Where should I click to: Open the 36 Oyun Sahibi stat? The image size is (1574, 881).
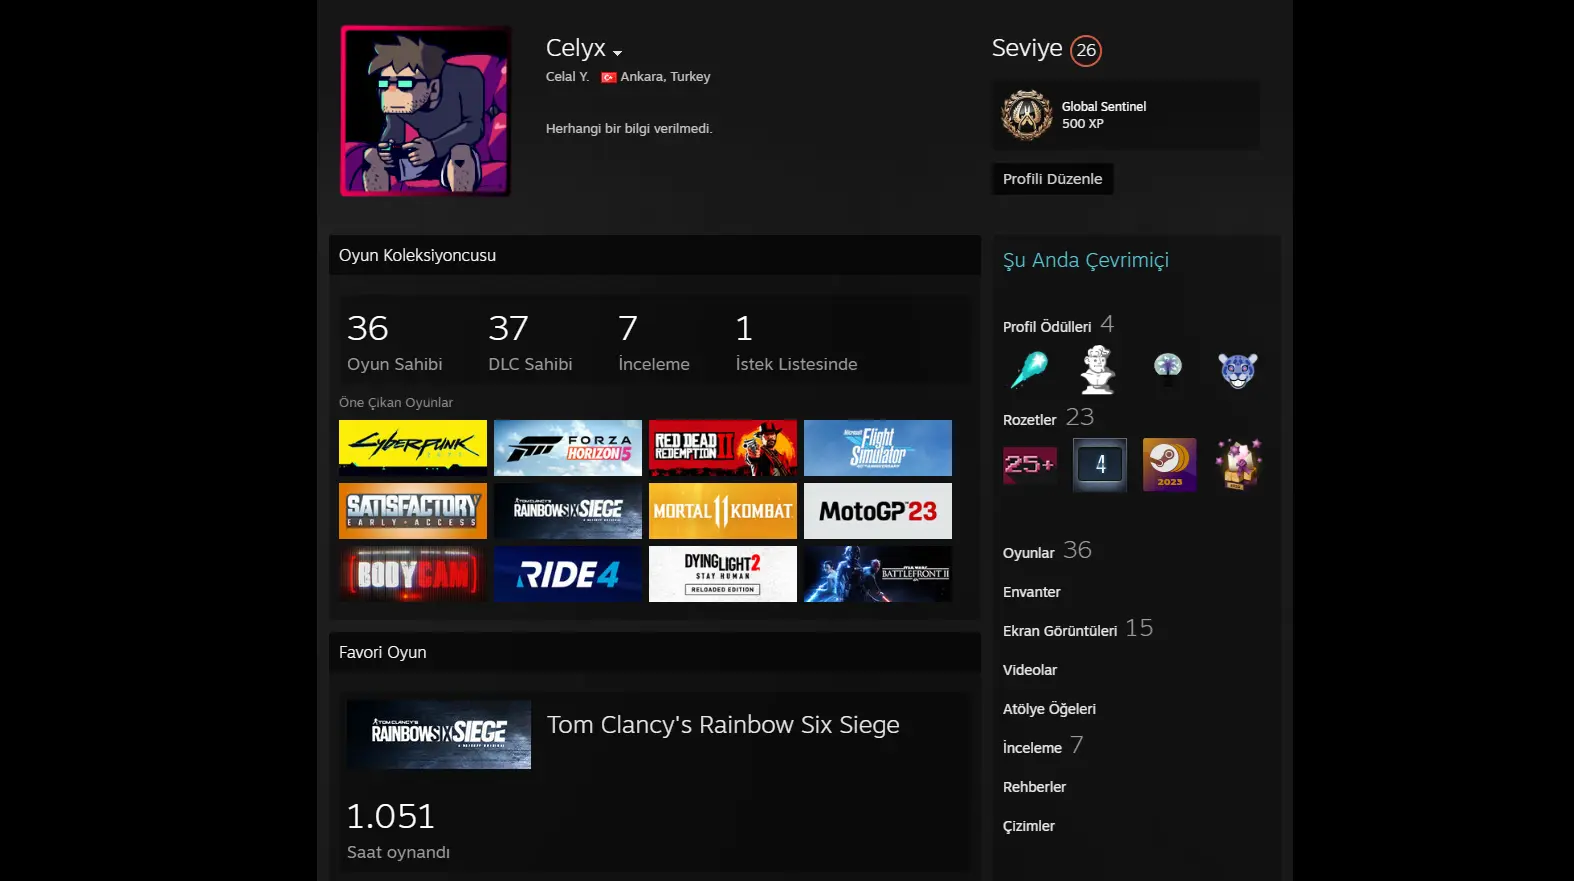coord(394,342)
